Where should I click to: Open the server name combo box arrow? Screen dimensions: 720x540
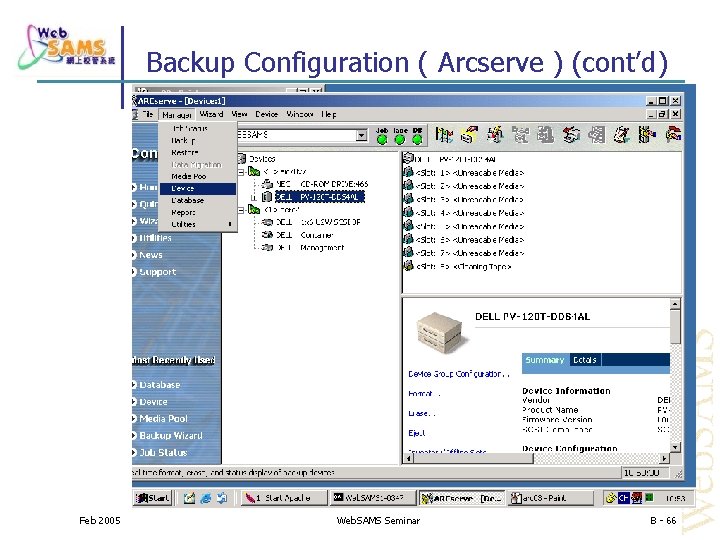[x=362, y=135]
